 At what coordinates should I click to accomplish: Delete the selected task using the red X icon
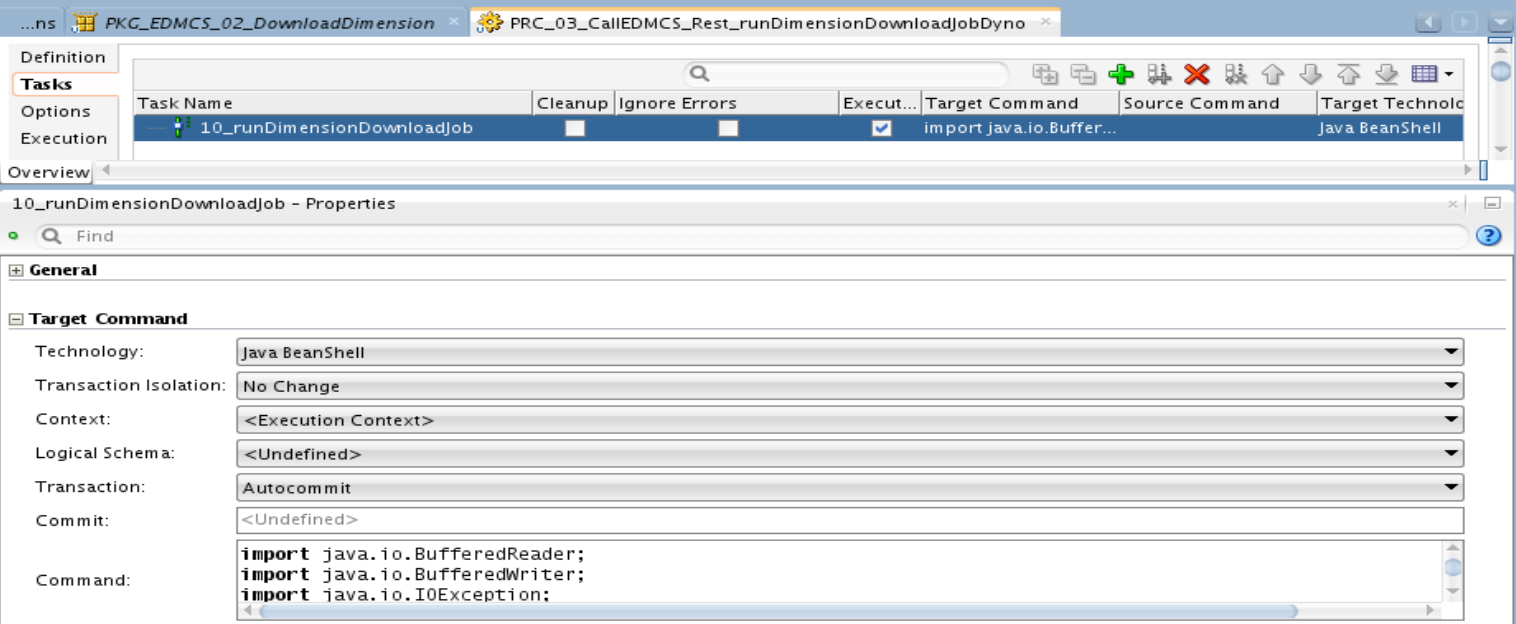click(1197, 74)
